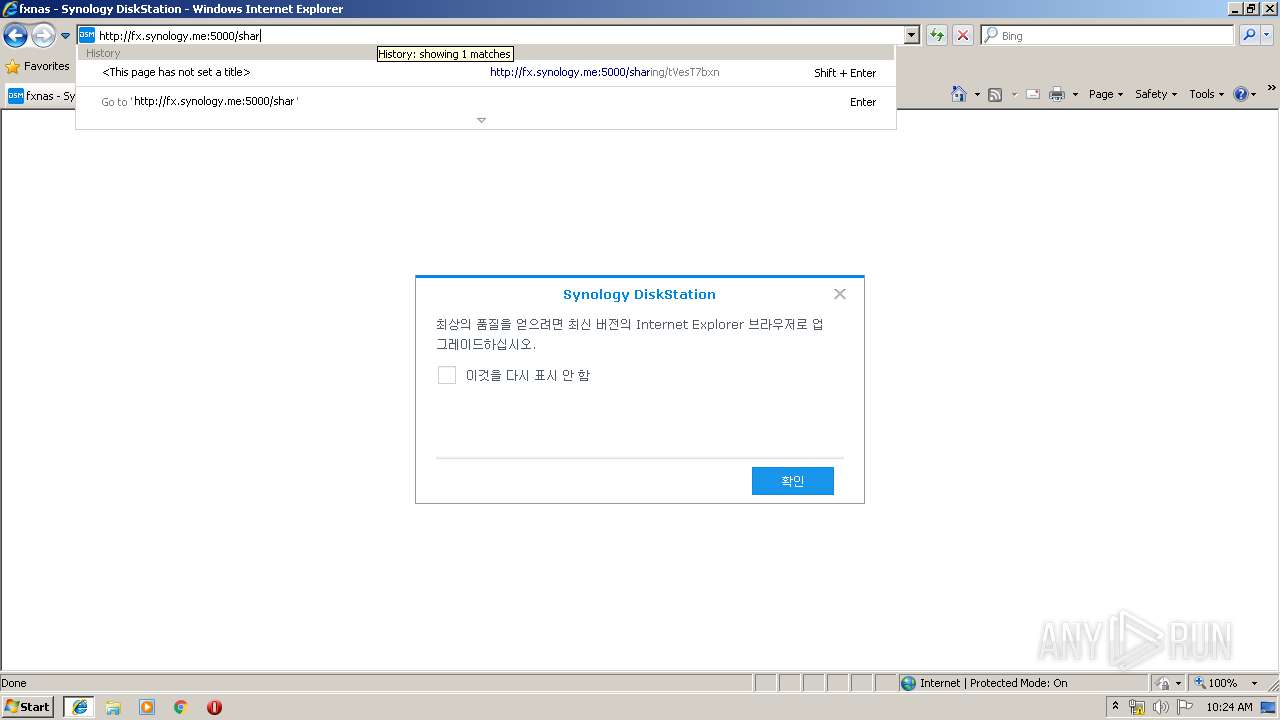The height and width of the screenshot is (720, 1280).
Task: Open the Windows Start button
Action: [27, 706]
